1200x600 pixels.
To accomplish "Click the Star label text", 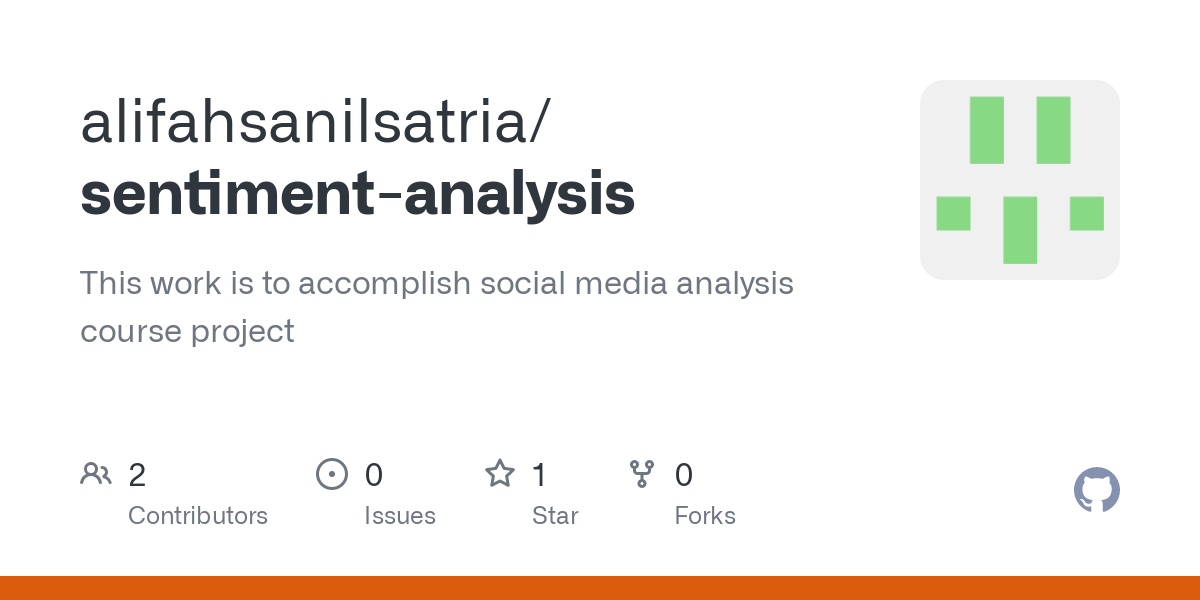I will click(x=555, y=516).
